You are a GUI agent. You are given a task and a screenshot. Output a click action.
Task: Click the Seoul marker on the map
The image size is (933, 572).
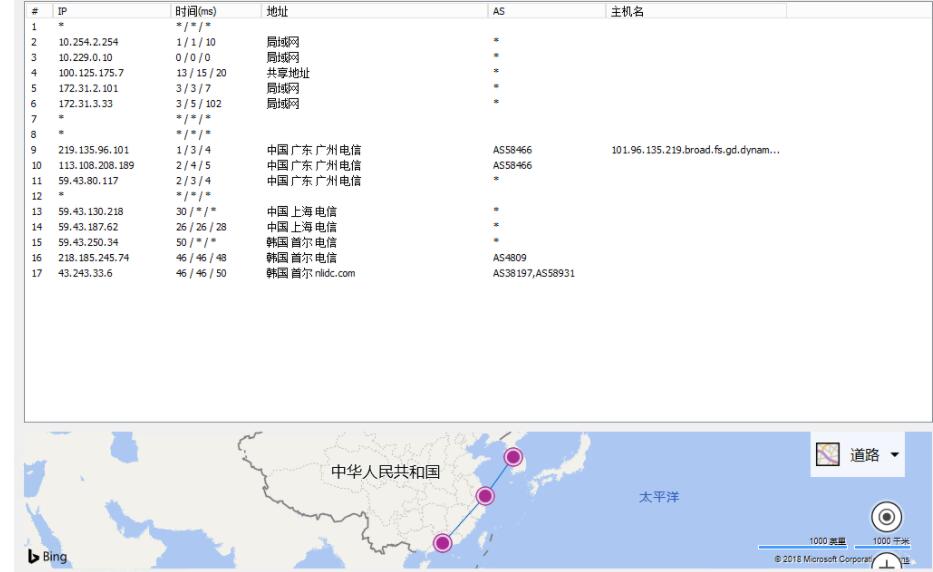pyautogui.click(x=513, y=457)
